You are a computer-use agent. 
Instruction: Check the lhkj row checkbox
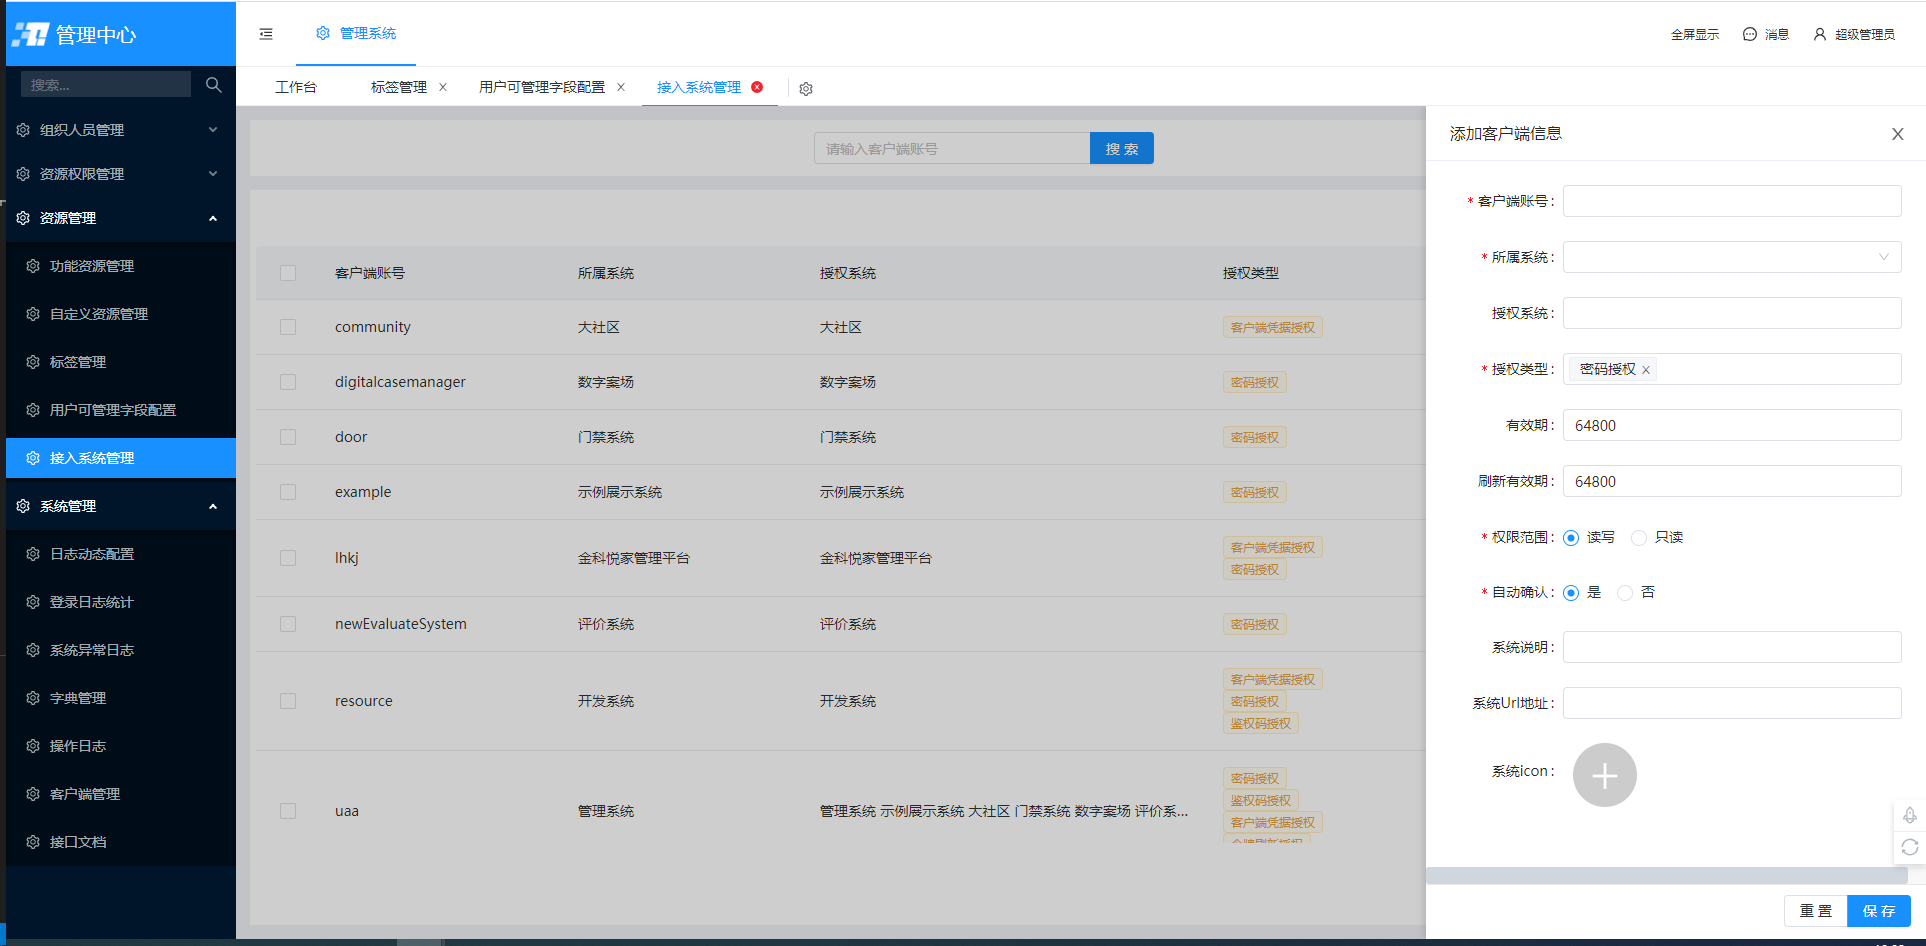(288, 558)
